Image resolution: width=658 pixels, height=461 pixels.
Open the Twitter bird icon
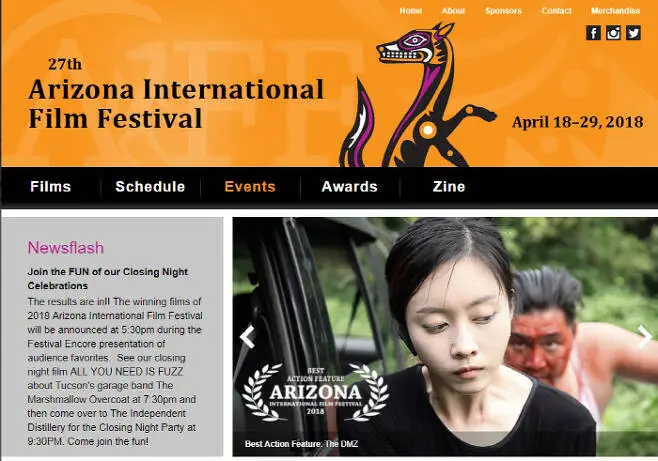[x=633, y=33]
